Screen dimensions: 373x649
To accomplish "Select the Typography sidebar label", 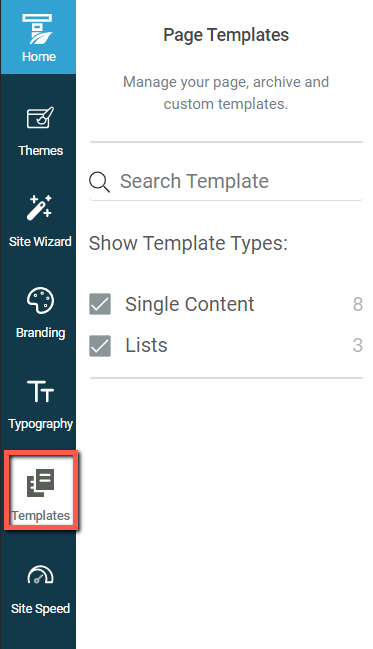I will [41, 424].
